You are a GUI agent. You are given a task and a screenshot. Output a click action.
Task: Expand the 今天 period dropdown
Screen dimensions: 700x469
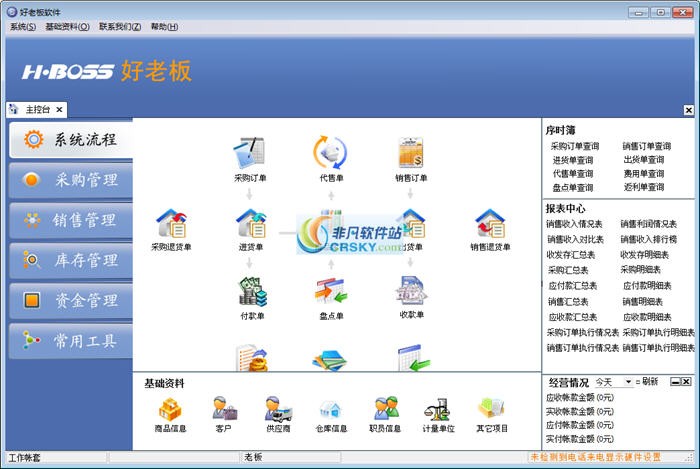[628, 382]
